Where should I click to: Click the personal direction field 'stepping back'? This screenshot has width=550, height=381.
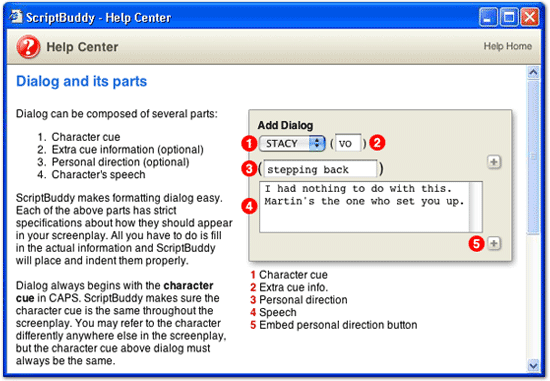point(320,169)
